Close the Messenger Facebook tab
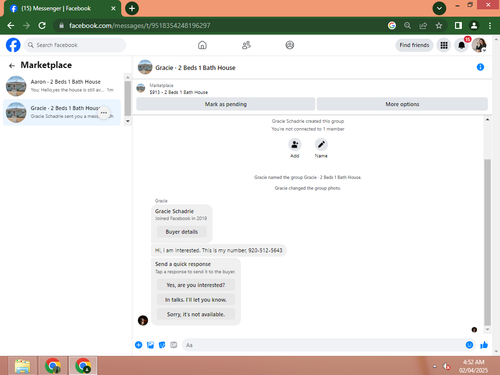The height and width of the screenshot is (375, 500). 113,8
